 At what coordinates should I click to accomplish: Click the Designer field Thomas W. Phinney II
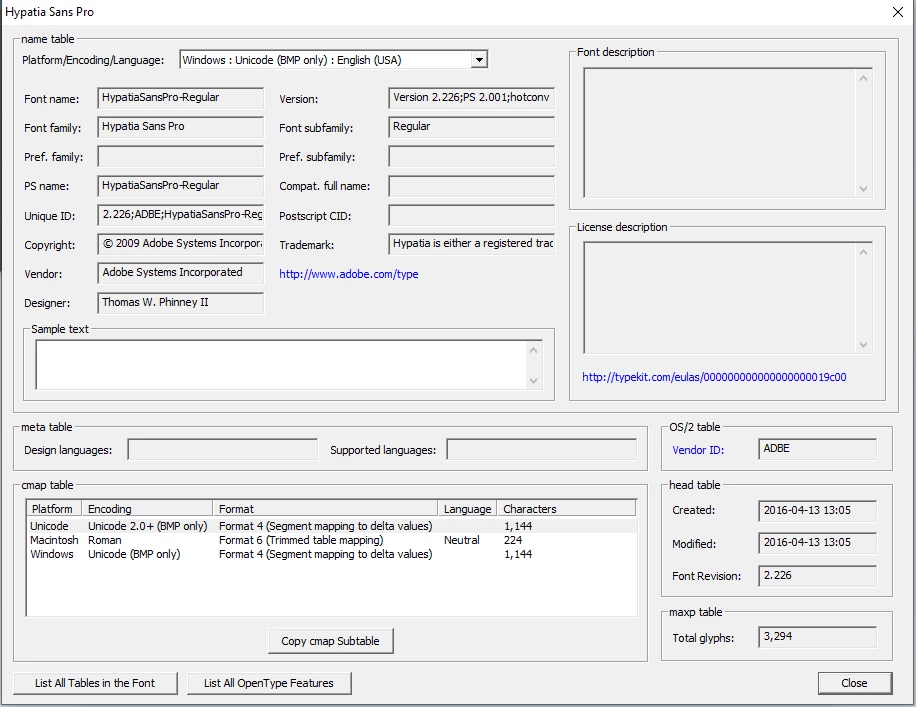pyautogui.click(x=181, y=303)
